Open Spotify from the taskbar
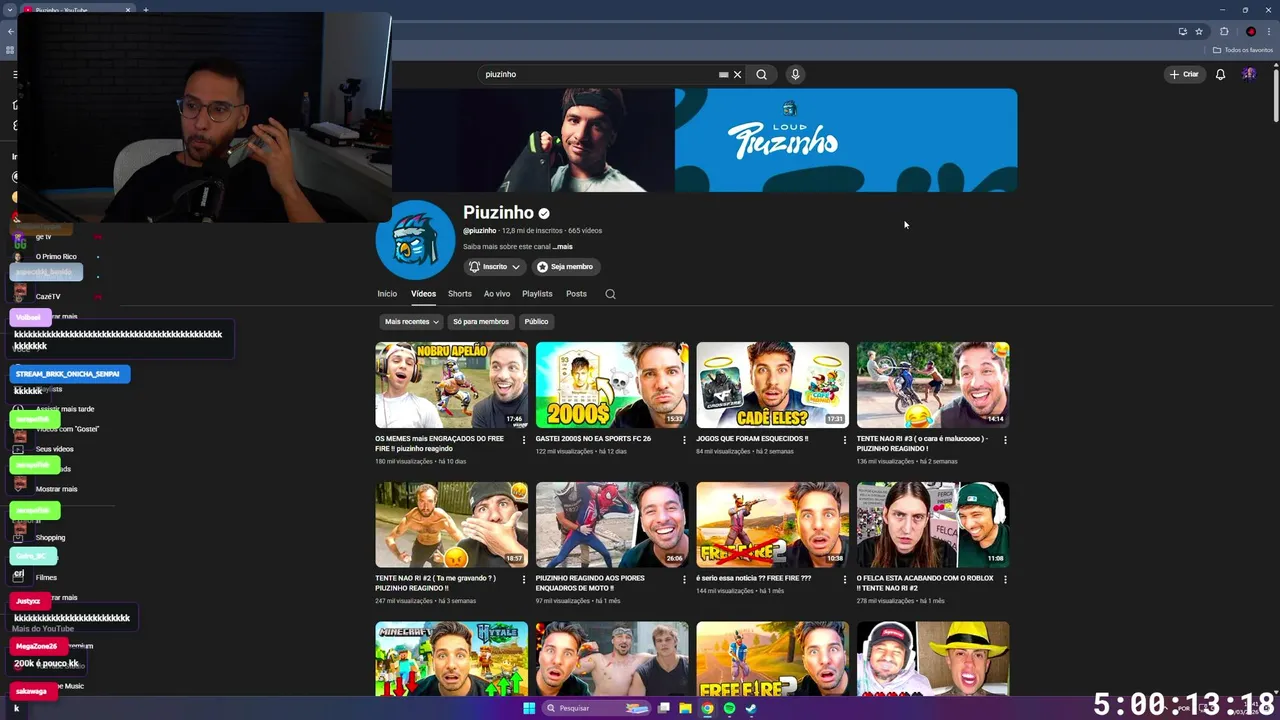 pos(729,708)
